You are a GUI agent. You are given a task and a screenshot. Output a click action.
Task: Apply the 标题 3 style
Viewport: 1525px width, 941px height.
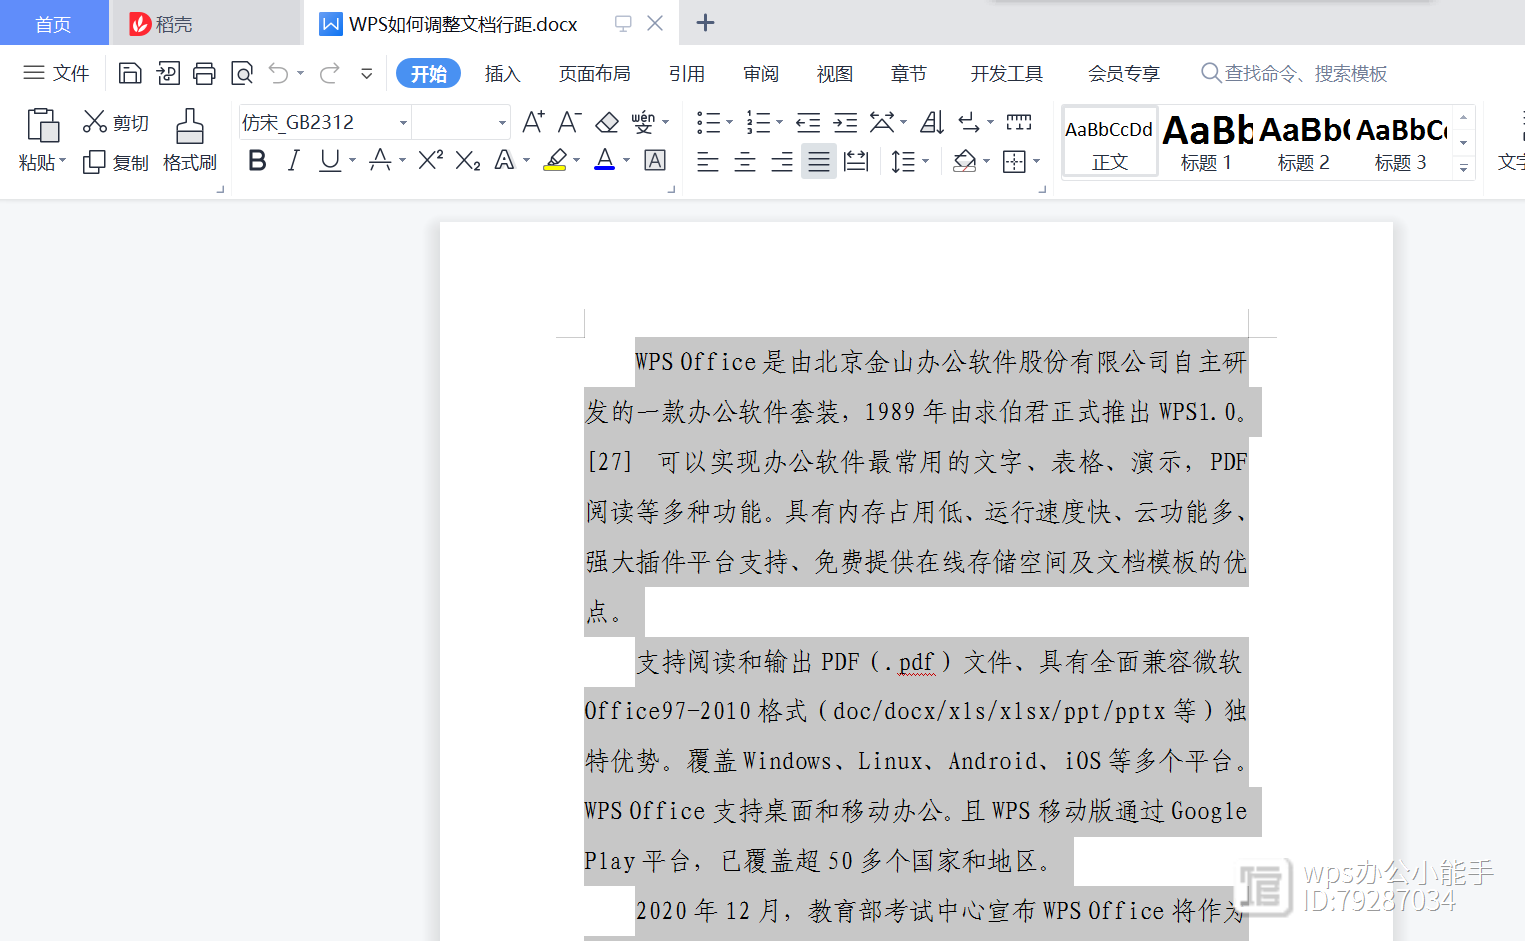[1401, 142]
